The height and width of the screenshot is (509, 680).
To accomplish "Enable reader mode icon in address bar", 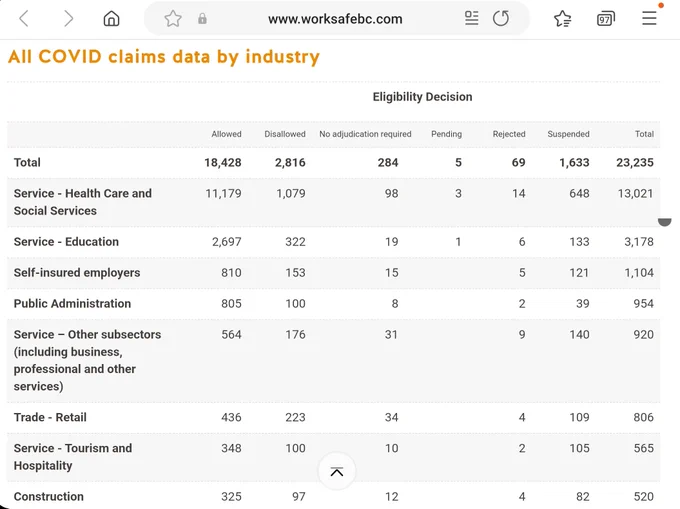I will click(x=471, y=18).
